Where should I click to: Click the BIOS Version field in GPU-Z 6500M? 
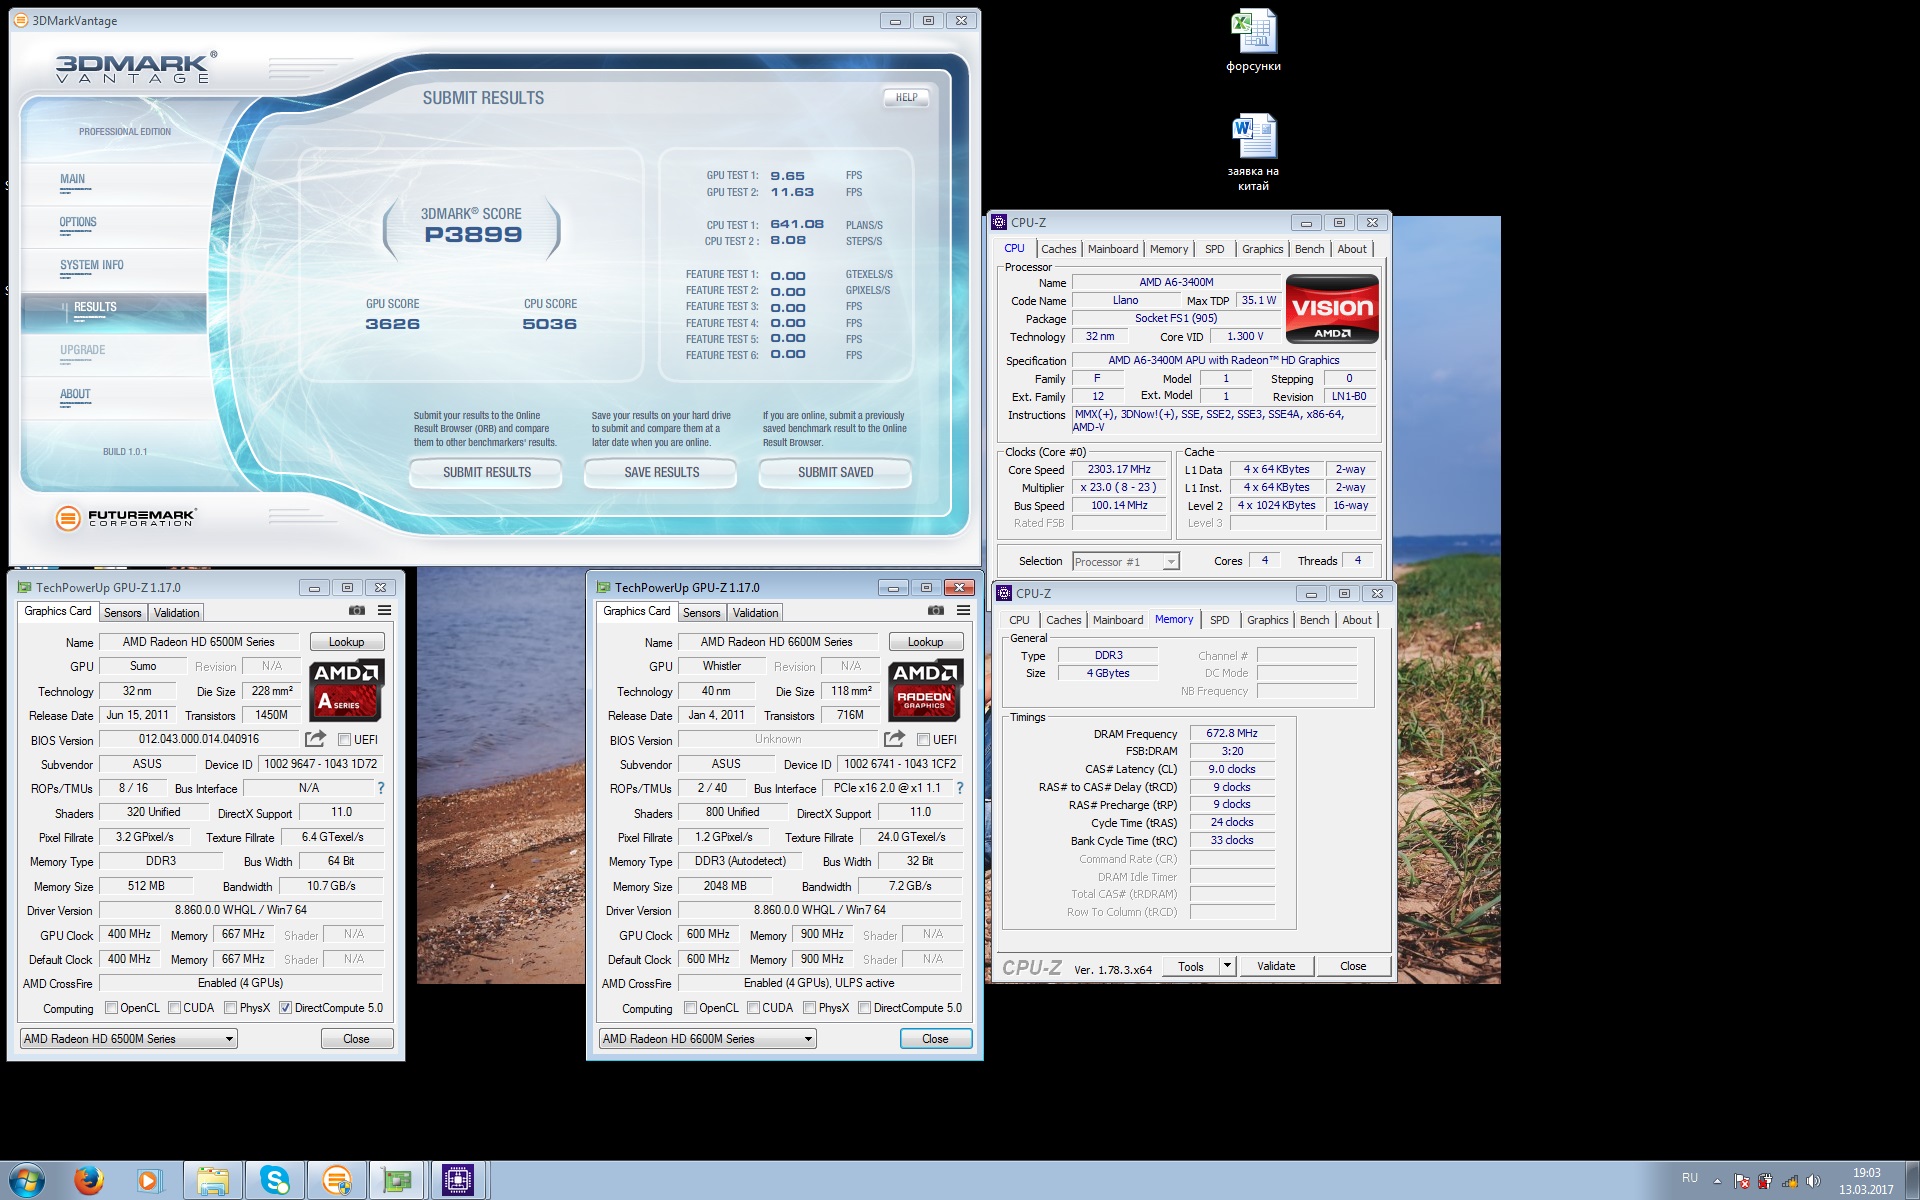tap(198, 740)
